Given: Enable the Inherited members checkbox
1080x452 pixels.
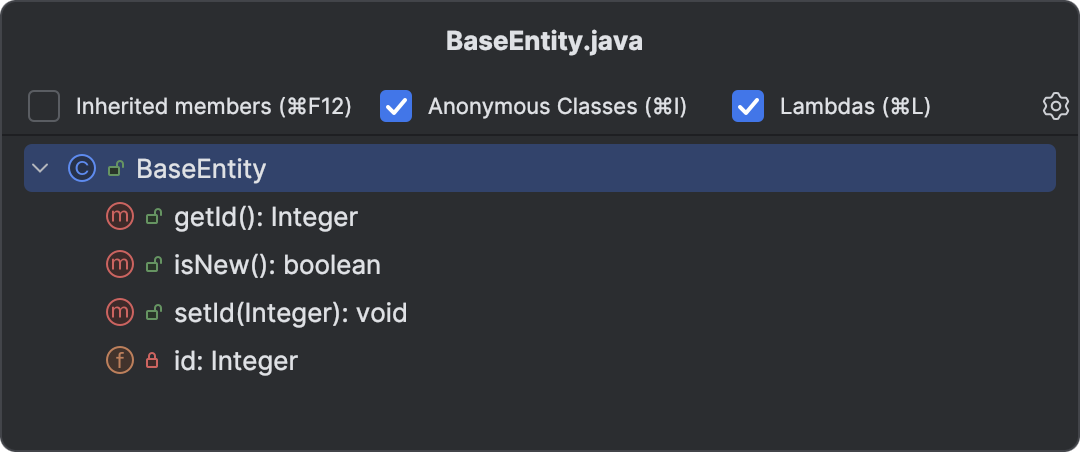Looking at the screenshot, I should pyautogui.click(x=44, y=106).
